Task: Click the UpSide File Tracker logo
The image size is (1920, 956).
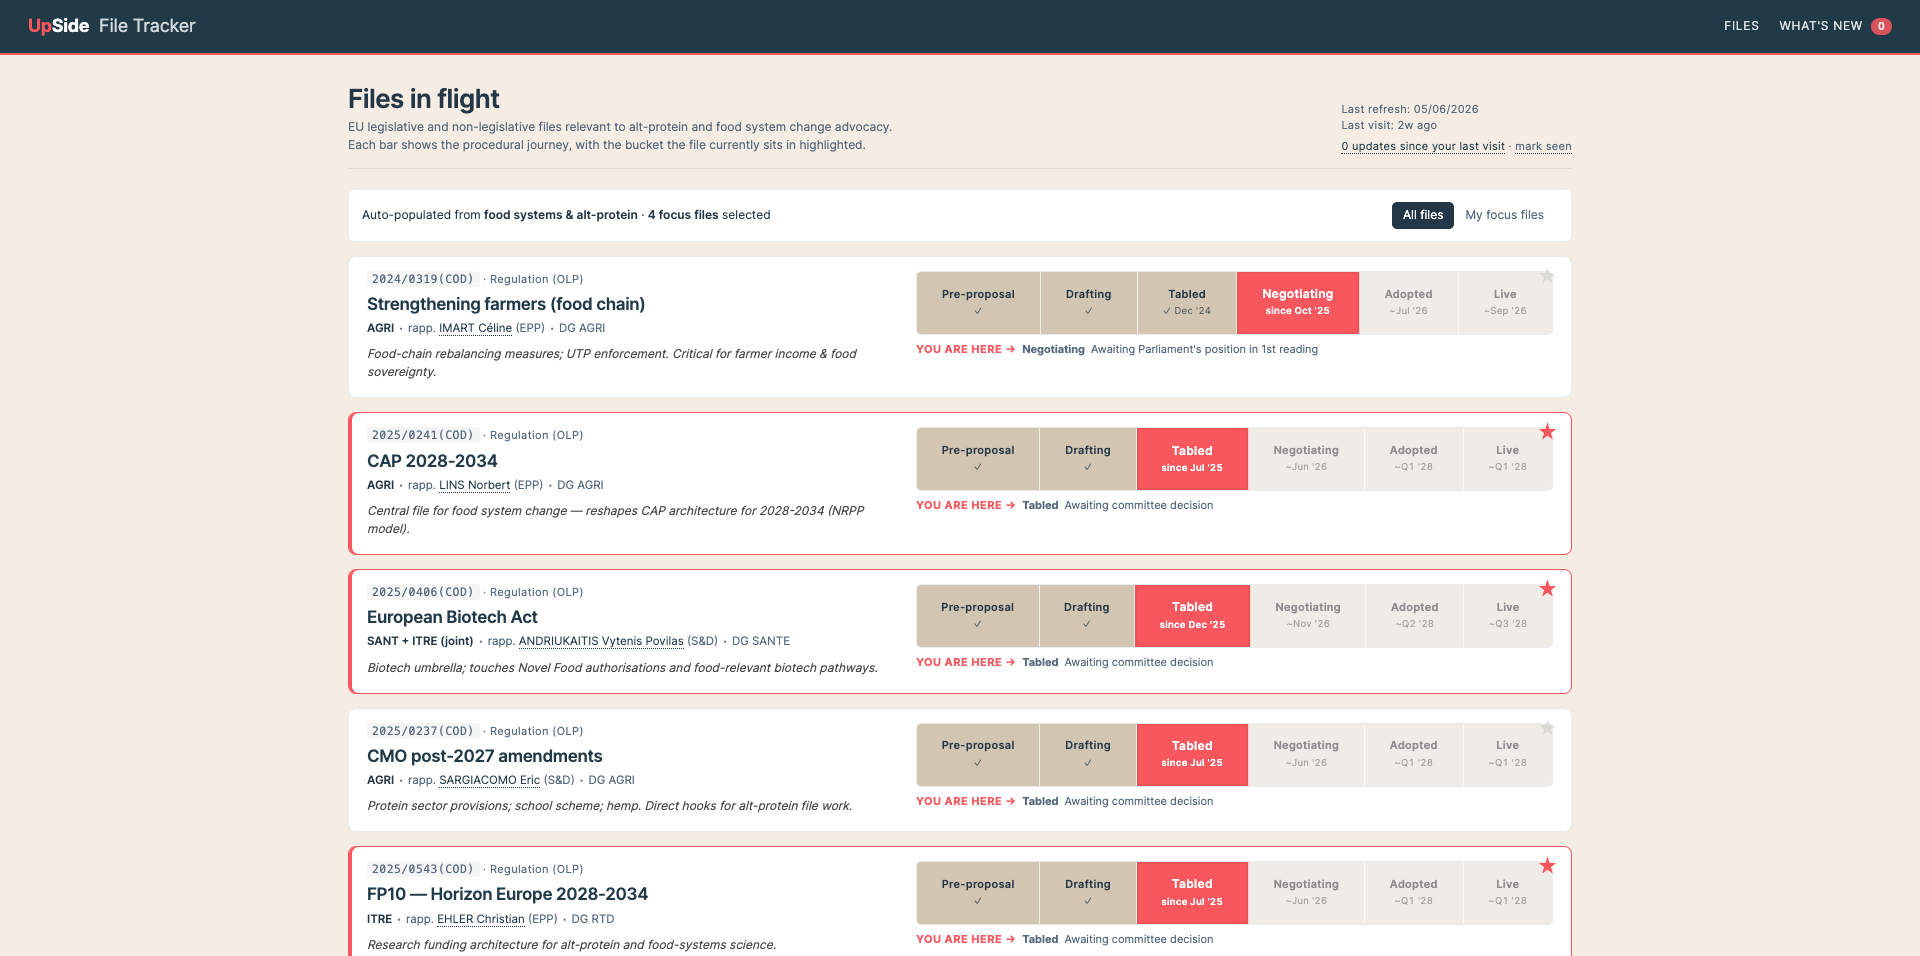Action: click(112, 26)
